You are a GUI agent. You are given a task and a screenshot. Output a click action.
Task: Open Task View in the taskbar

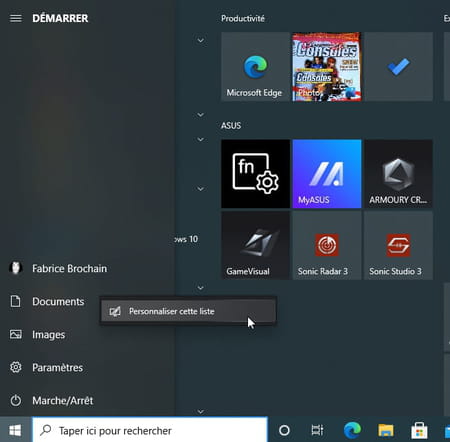click(x=317, y=430)
